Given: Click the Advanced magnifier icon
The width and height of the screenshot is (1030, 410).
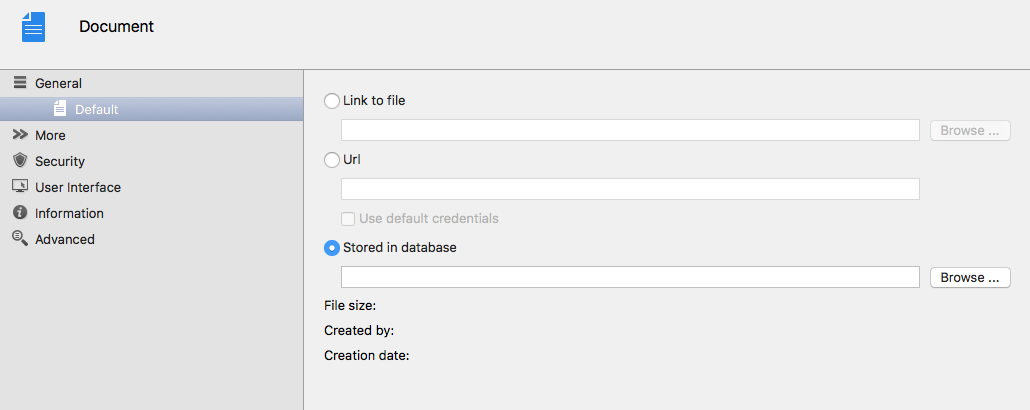Looking at the screenshot, I should tap(20, 239).
